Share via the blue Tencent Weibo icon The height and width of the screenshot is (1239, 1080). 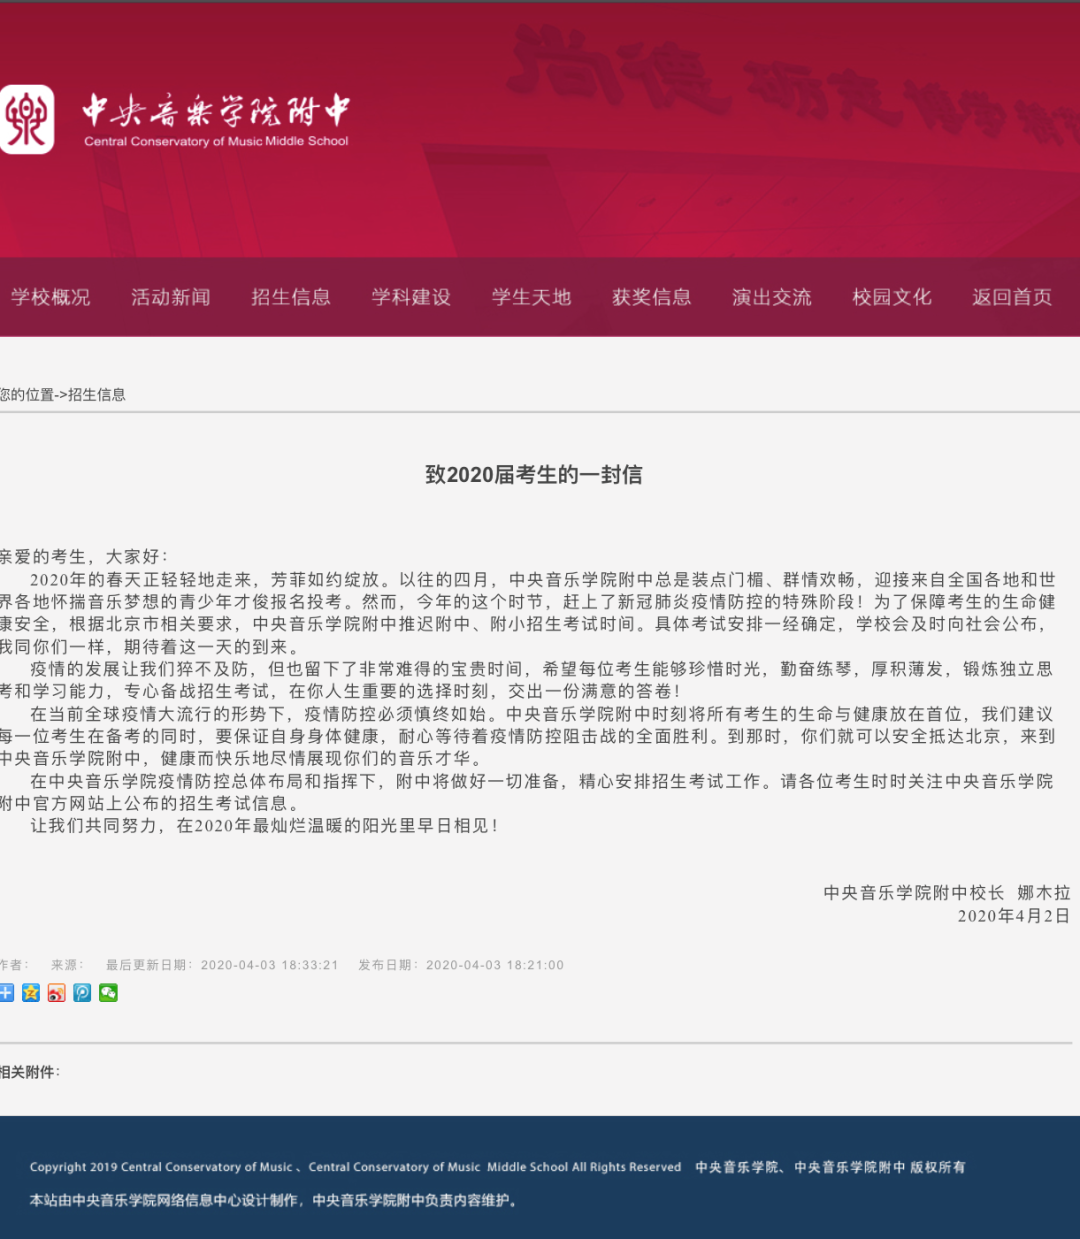[x=82, y=992]
